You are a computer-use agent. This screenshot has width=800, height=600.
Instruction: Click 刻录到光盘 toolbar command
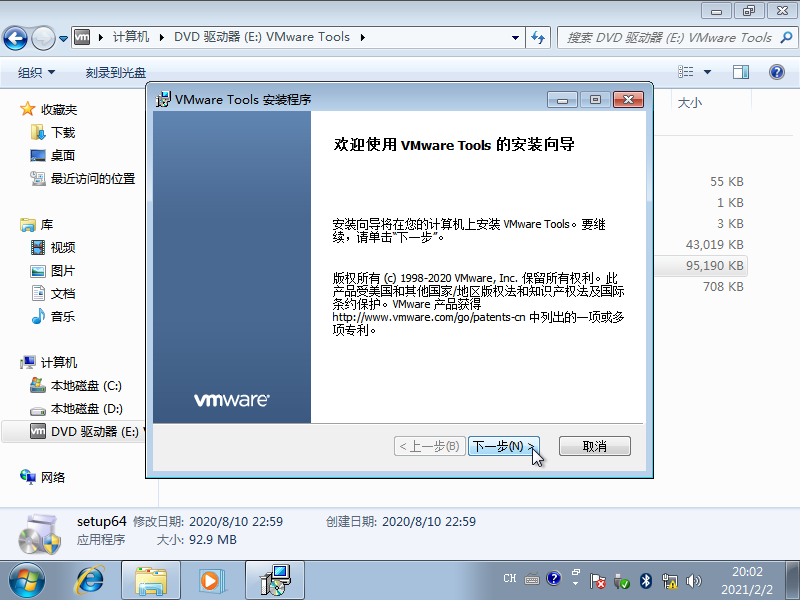pyautogui.click(x=115, y=72)
